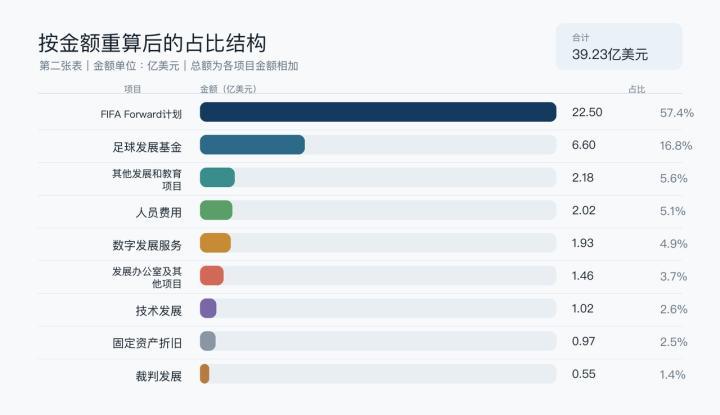Click the 合计 39.23亿美元 summary card
The width and height of the screenshot is (720, 415).
(x=619, y=47)
